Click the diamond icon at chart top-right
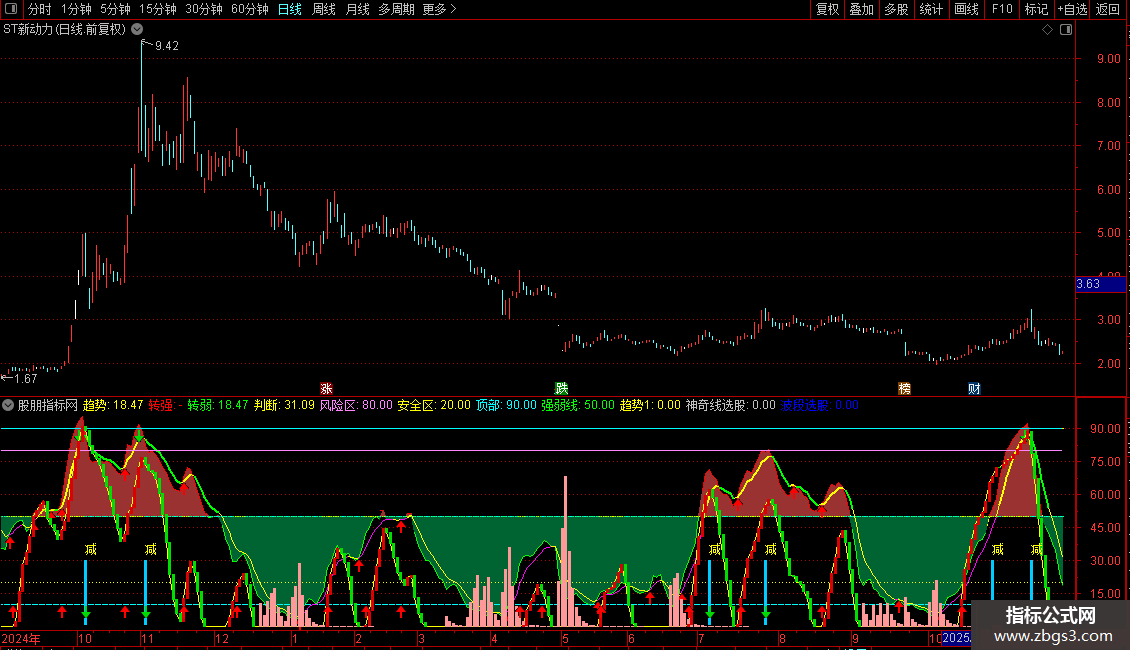Viewport: 1130px width, 650px height. [x=1047, y=30]
